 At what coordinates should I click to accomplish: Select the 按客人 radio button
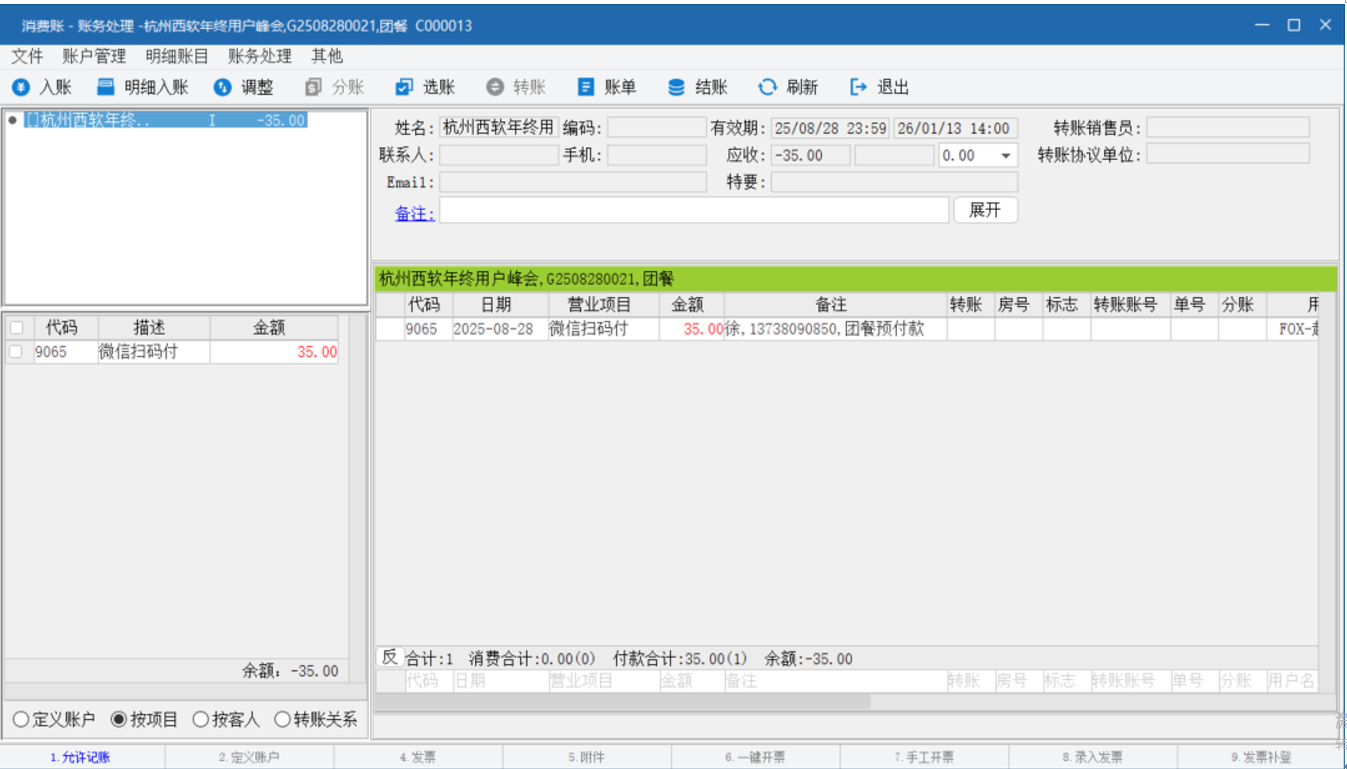pos(200,719)
